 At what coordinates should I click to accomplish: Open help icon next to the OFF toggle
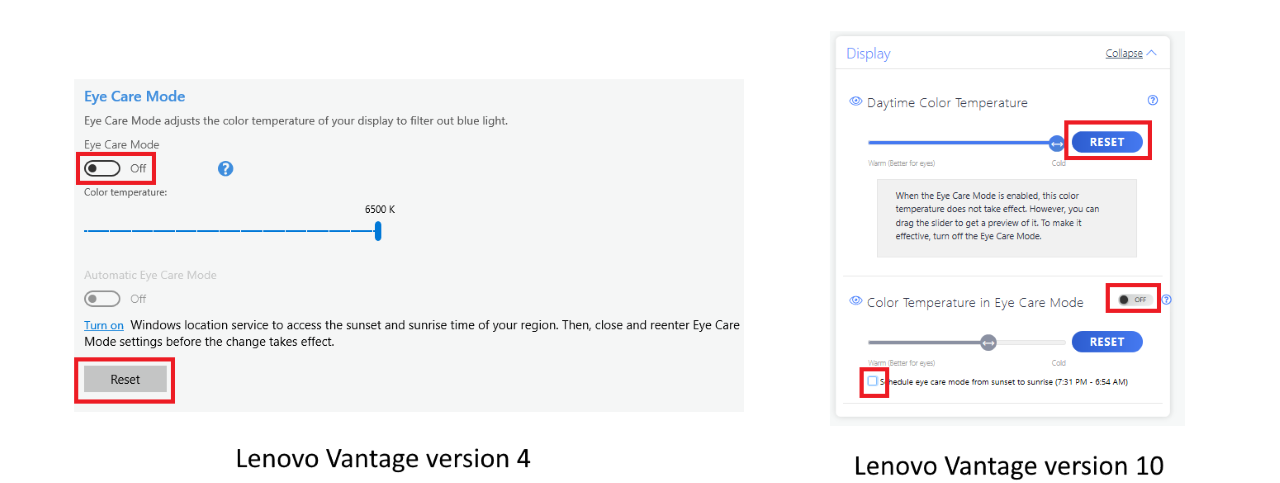[x=1166, y=299]
